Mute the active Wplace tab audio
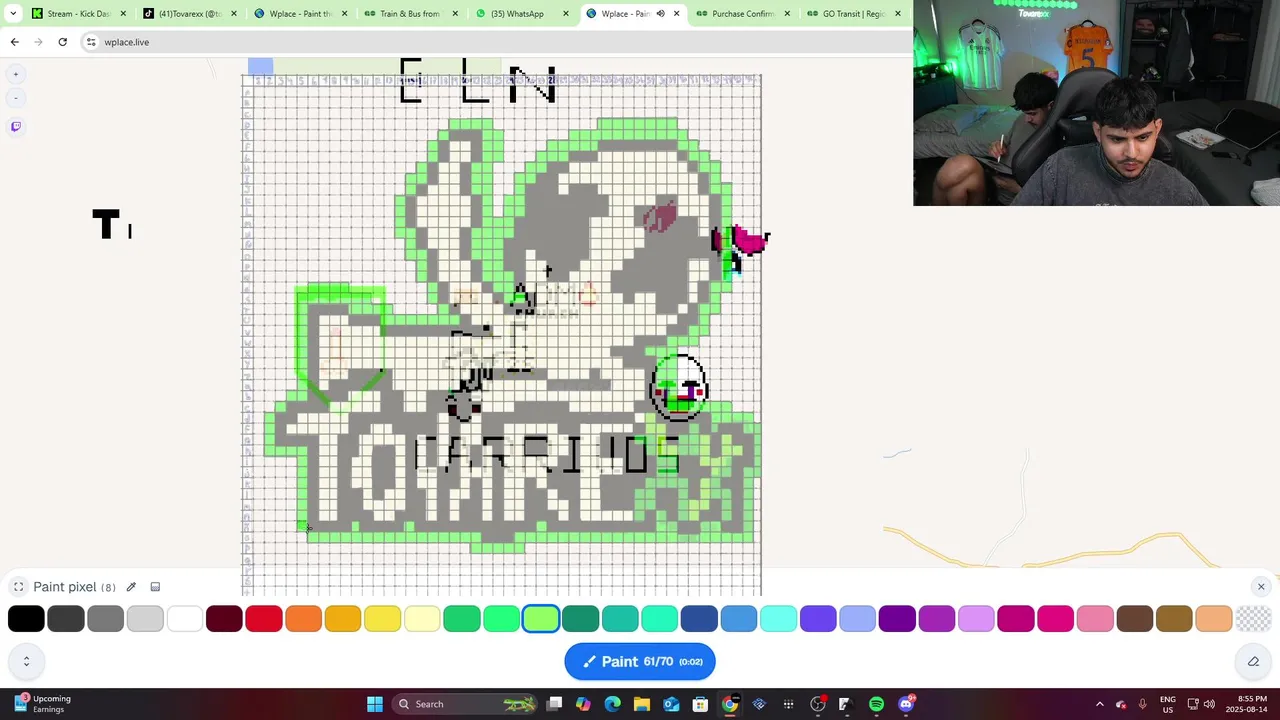The height and width of the screenshot is (720, 1280). click(x=660, y=14)
